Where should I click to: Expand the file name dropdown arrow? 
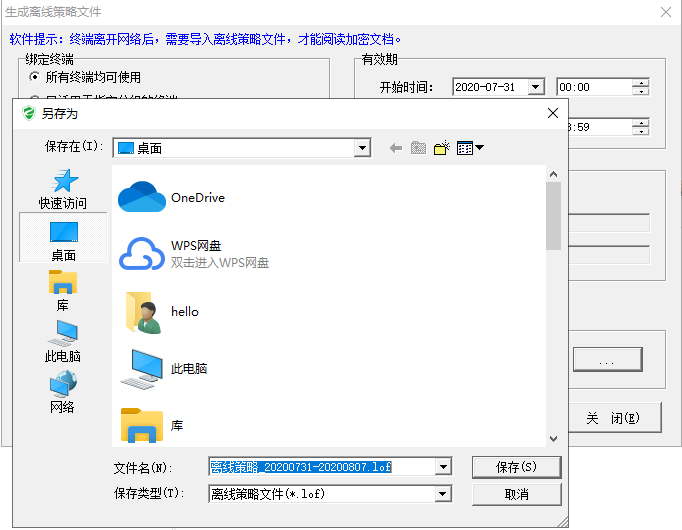click(443, 467)
